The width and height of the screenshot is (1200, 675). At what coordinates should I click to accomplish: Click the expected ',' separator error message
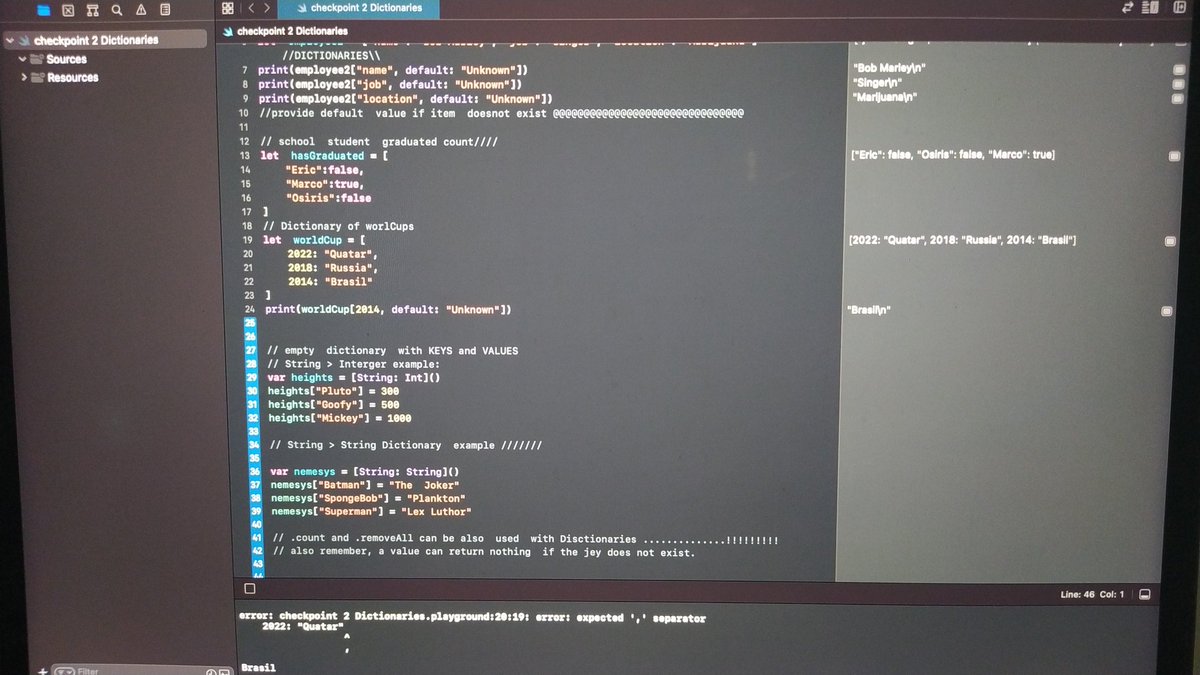click(472, 618)
